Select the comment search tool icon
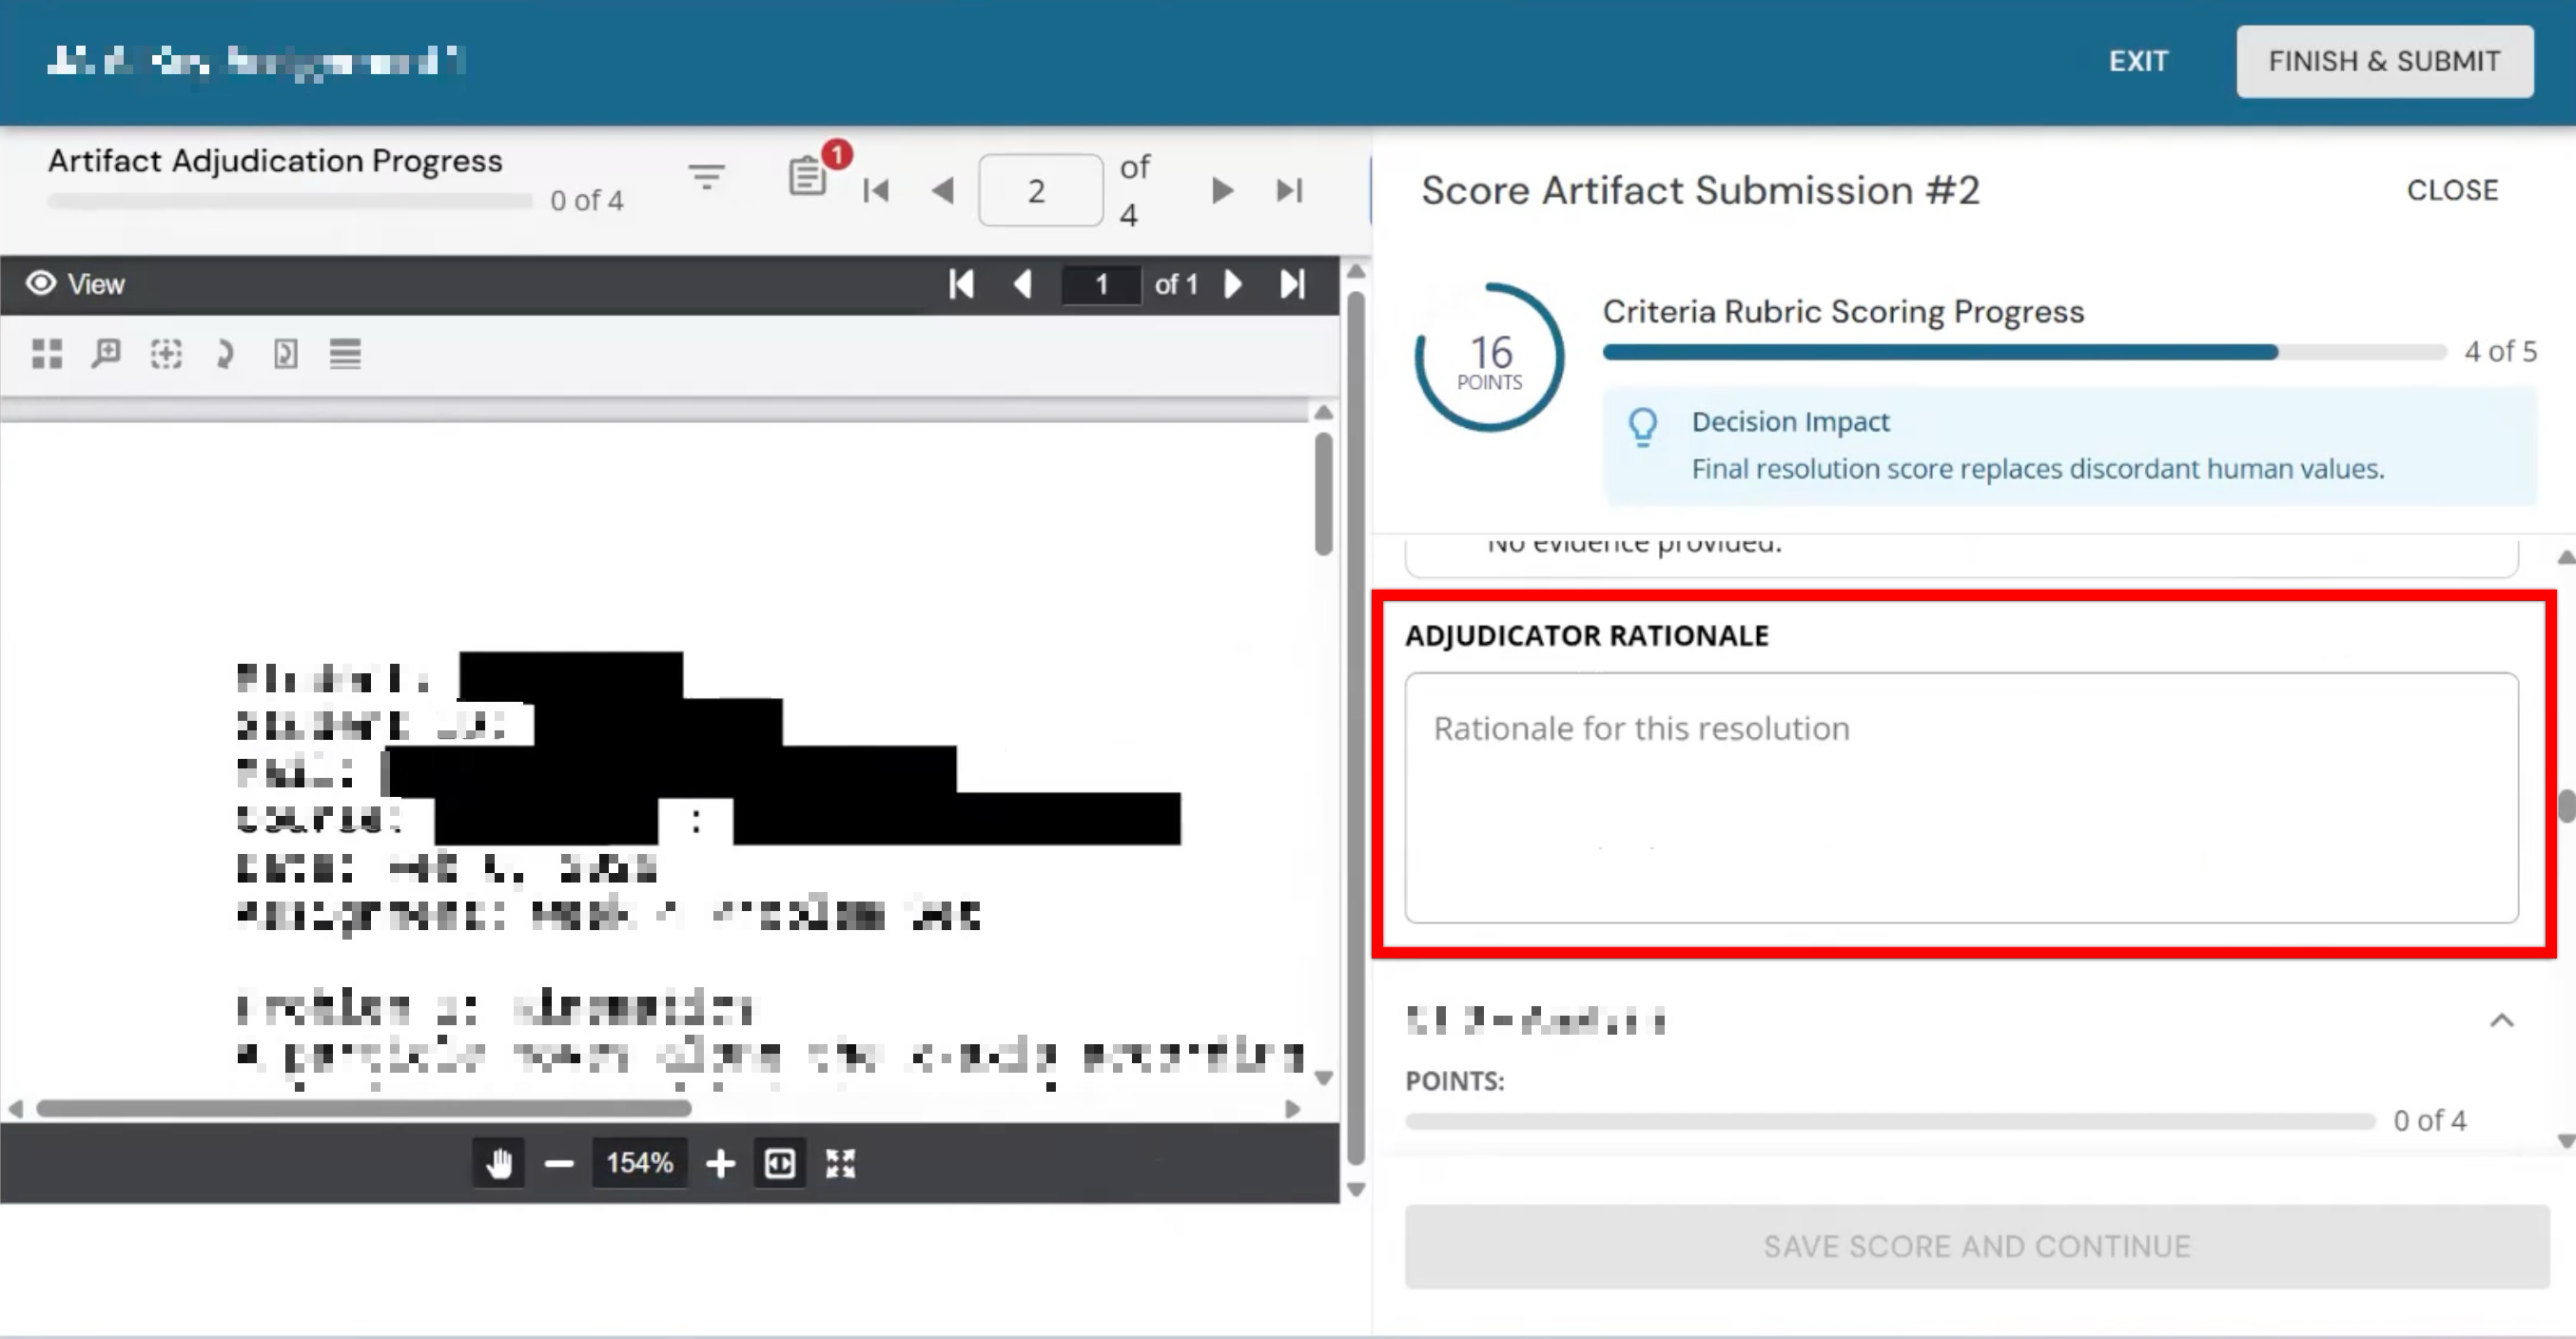The width and height of the screenshot is (2576, 1339). pos(106,354)
